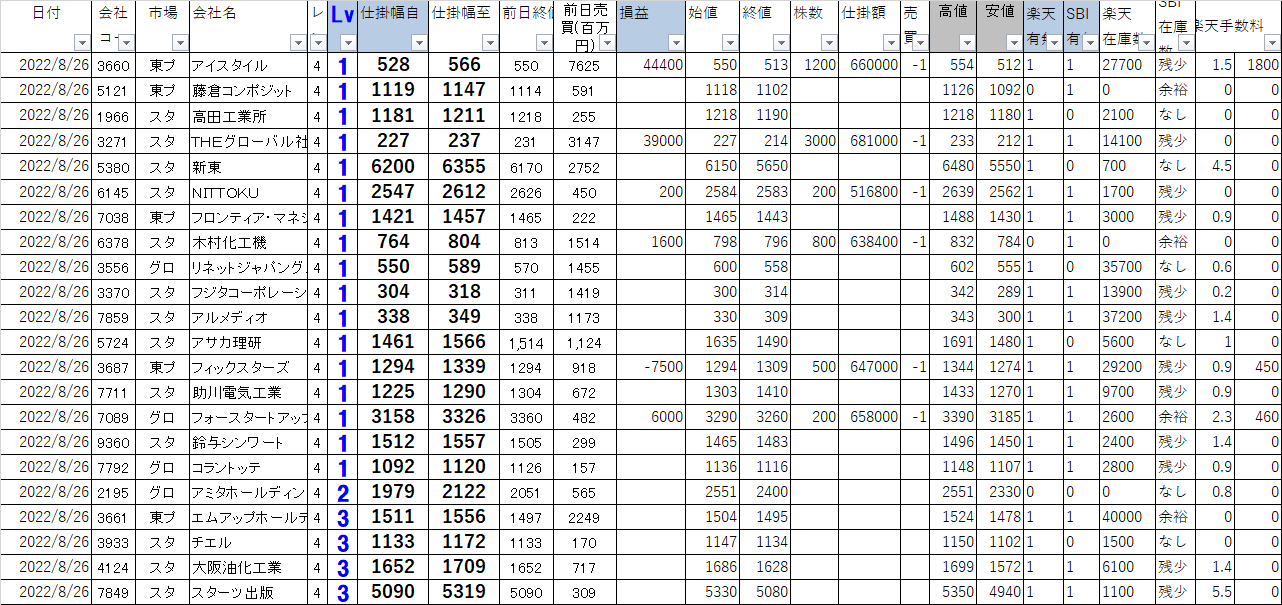Open the 会社コード column filter dropdown
The image size is (1282, 605).
tap(125, 43)
